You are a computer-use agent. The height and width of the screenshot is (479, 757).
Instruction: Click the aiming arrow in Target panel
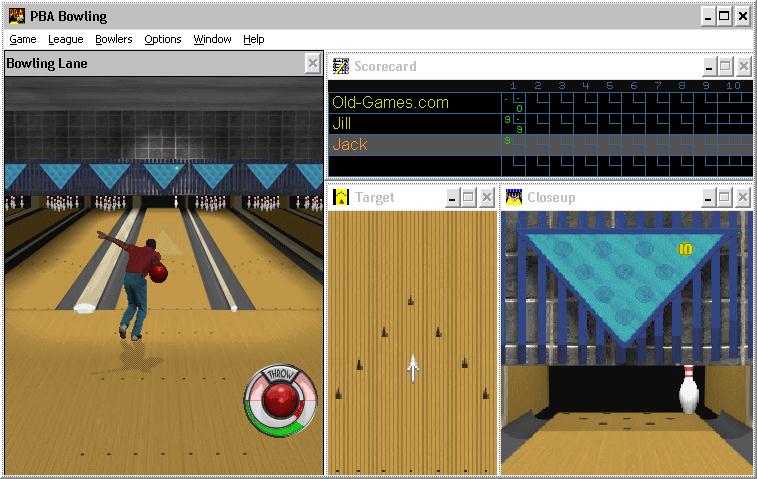(413, 369)
